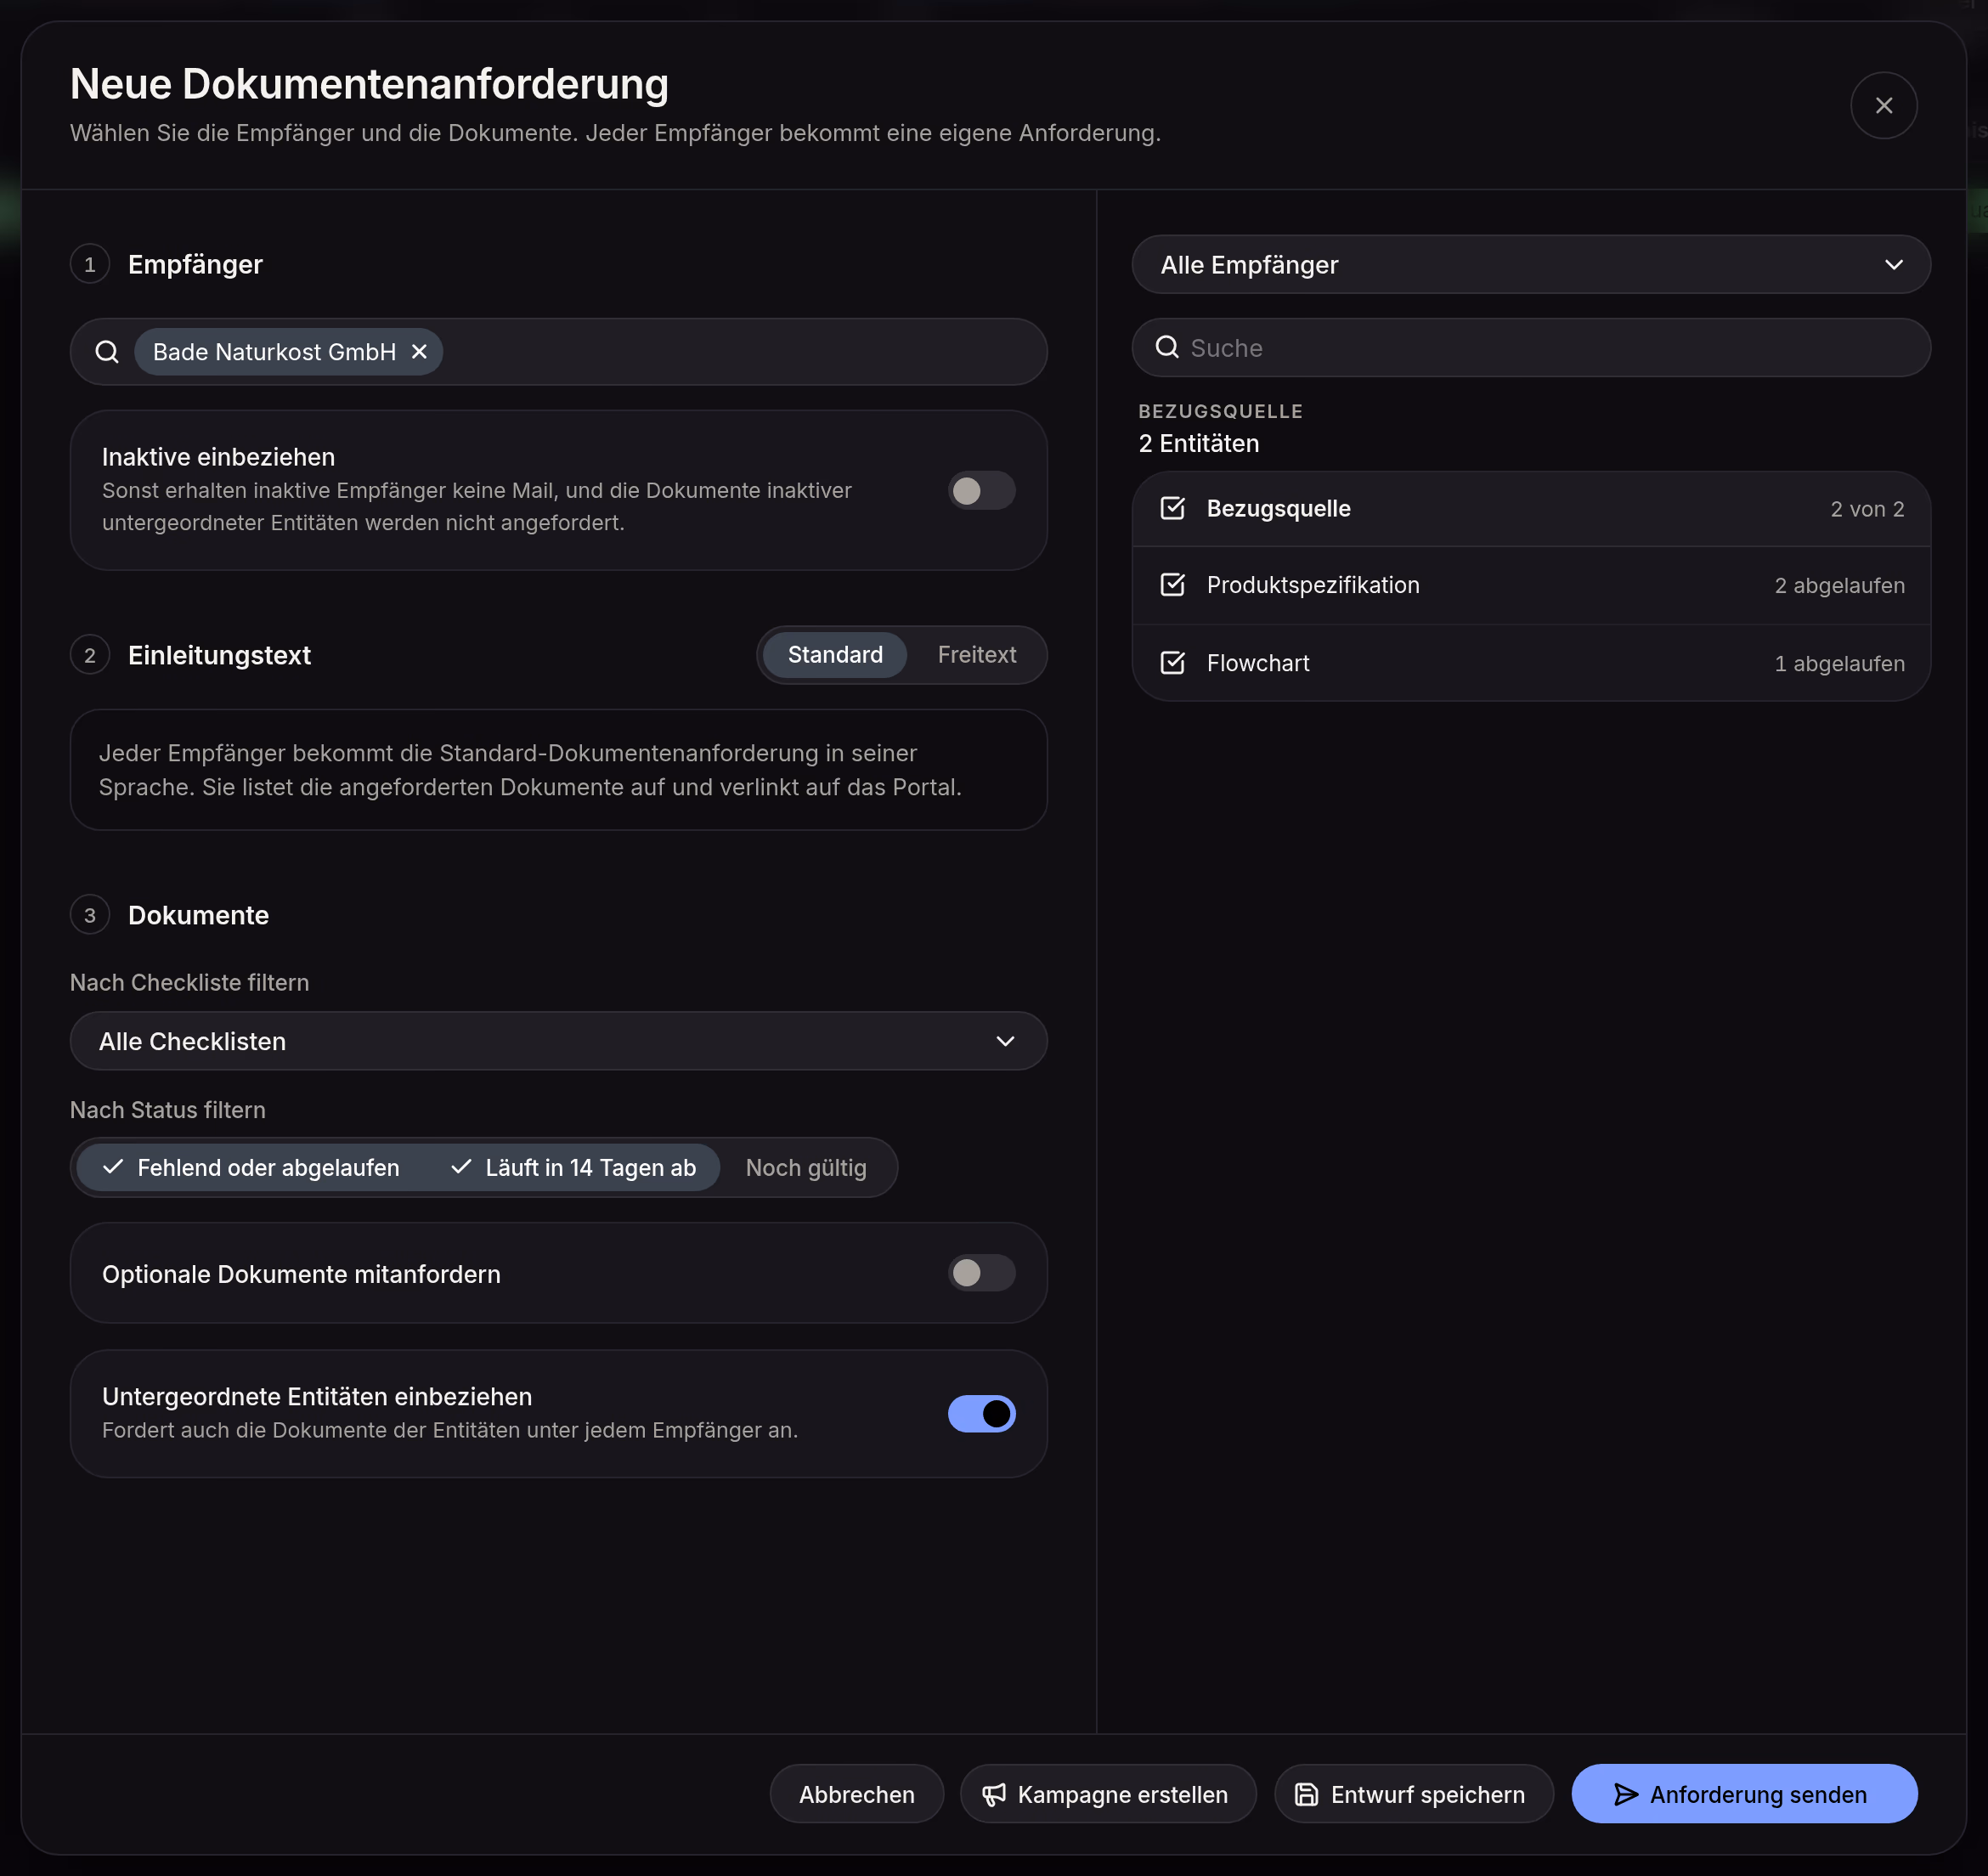Click the 2 von 2 count
1988x1876 pixels.
1867,509
